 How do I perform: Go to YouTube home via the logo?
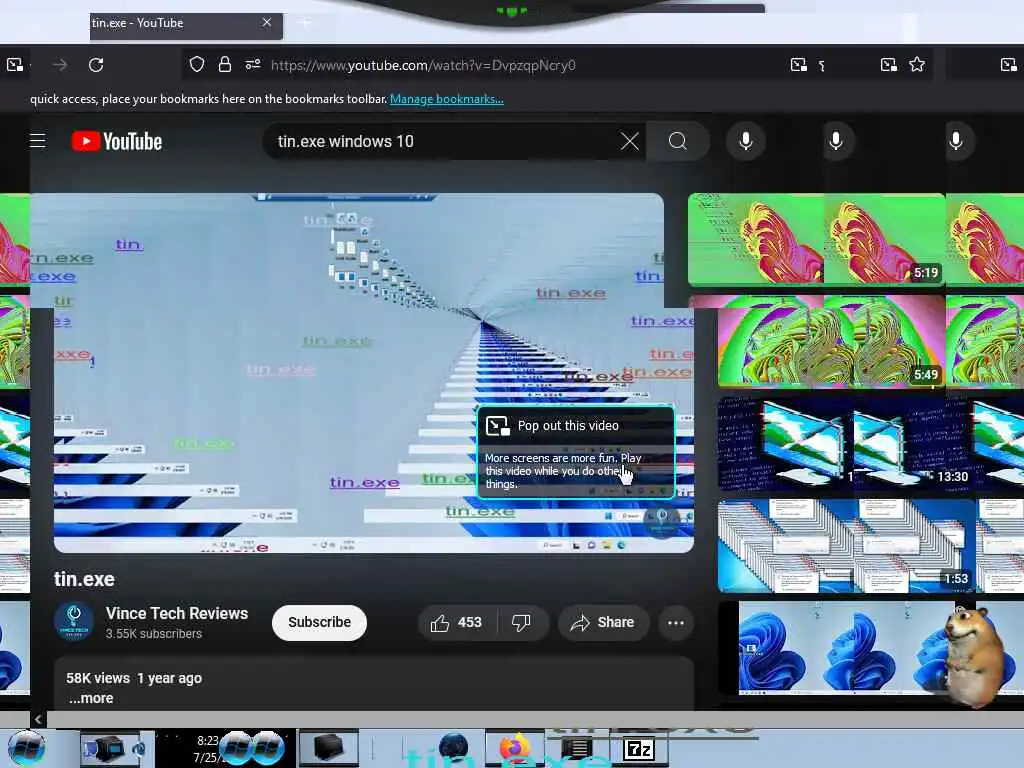(x=117, y=141)
